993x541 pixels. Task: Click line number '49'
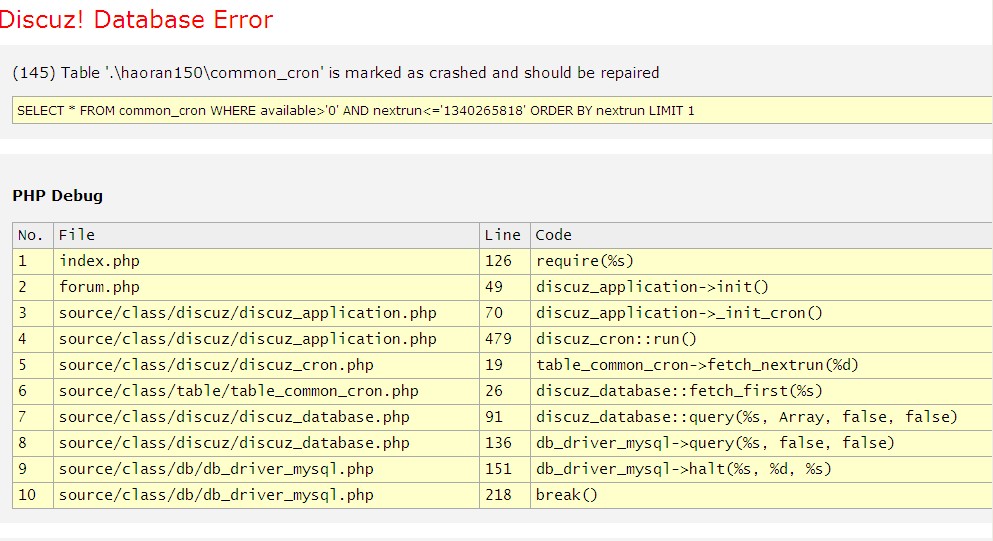[494, 287]
